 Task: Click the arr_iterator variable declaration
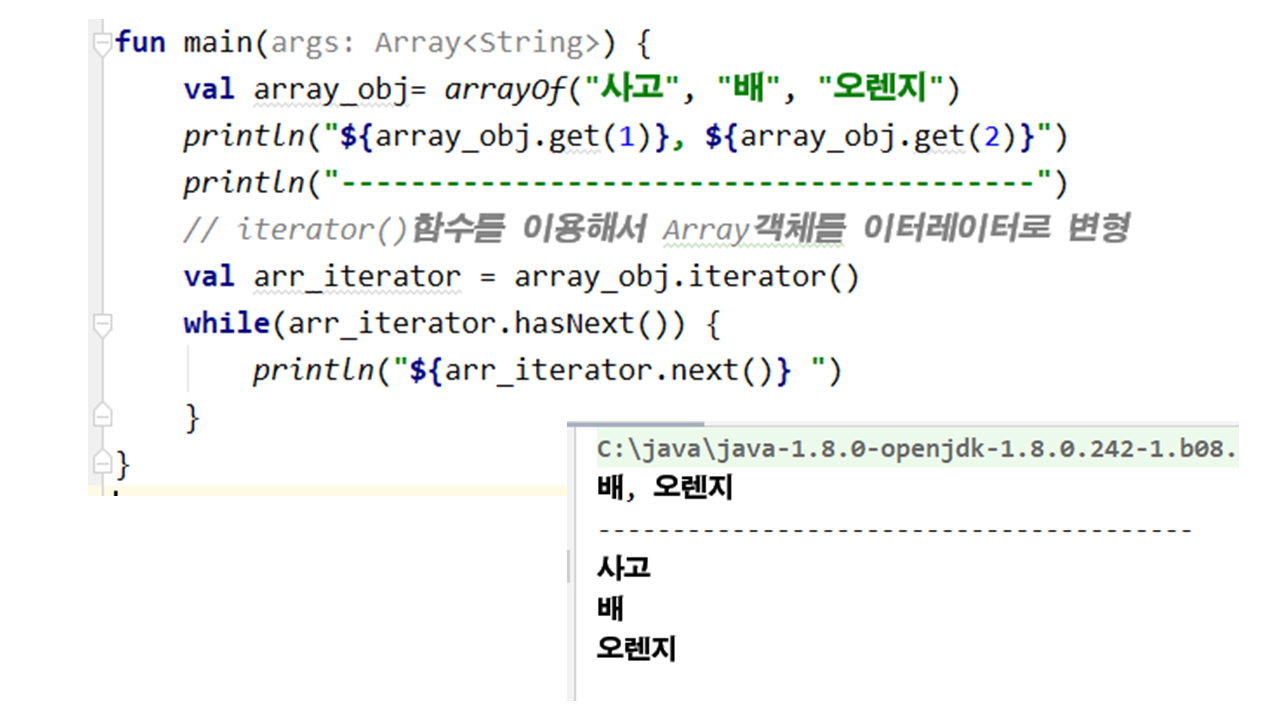[357, 277]
